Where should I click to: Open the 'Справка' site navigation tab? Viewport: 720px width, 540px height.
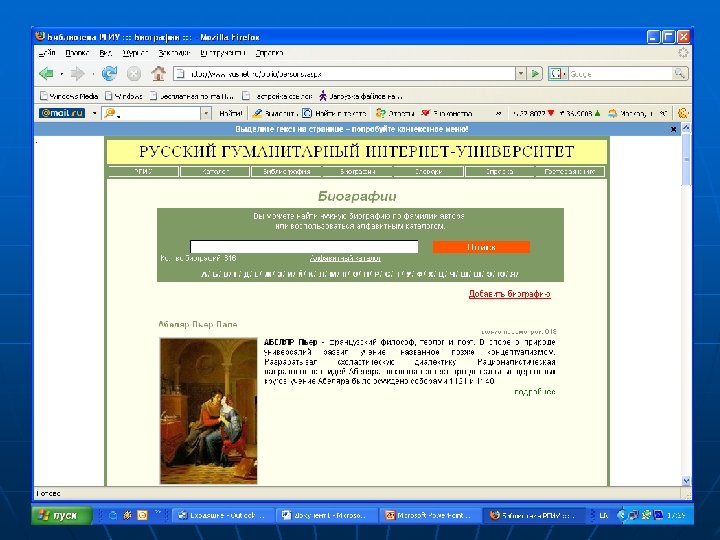point(500,172)
